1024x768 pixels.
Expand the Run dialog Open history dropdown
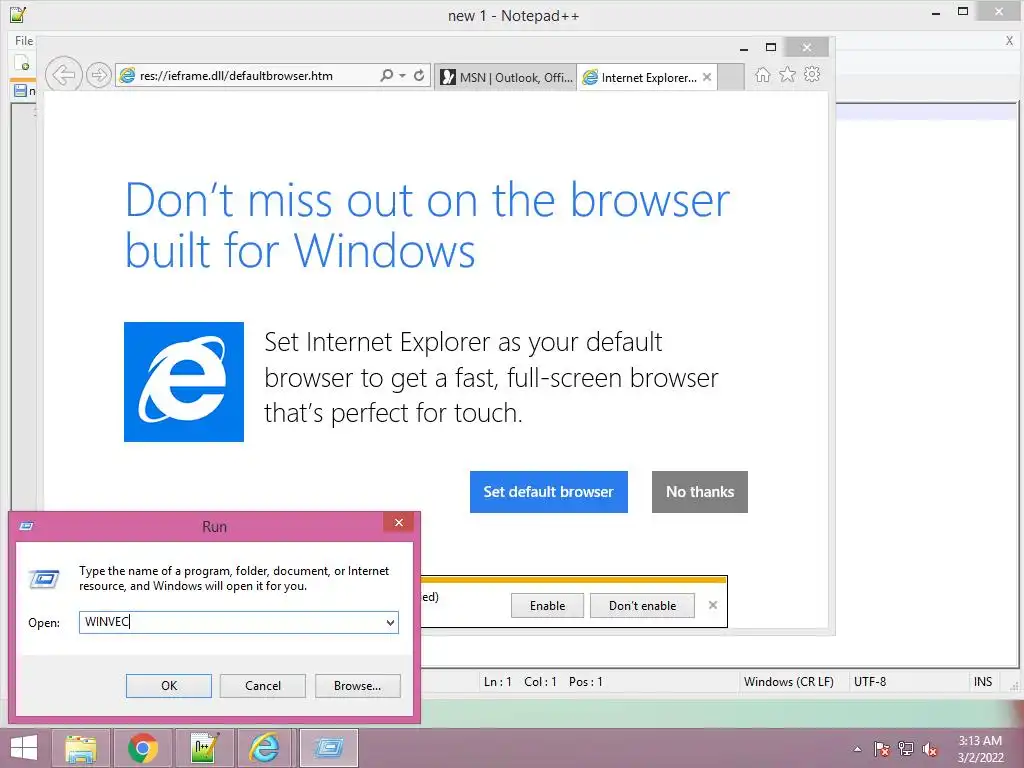pyautogui.click(x=390, y=622)
